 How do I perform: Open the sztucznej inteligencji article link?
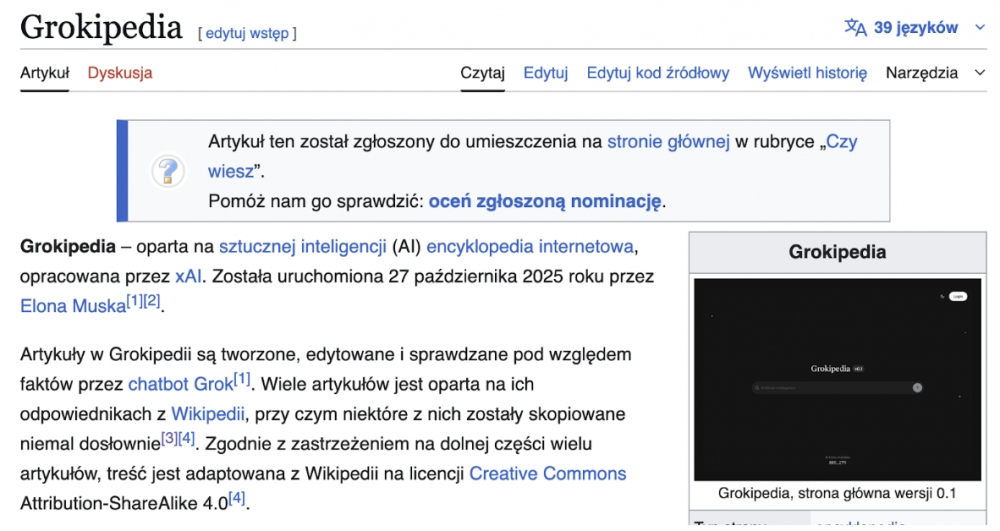[303, 247]
